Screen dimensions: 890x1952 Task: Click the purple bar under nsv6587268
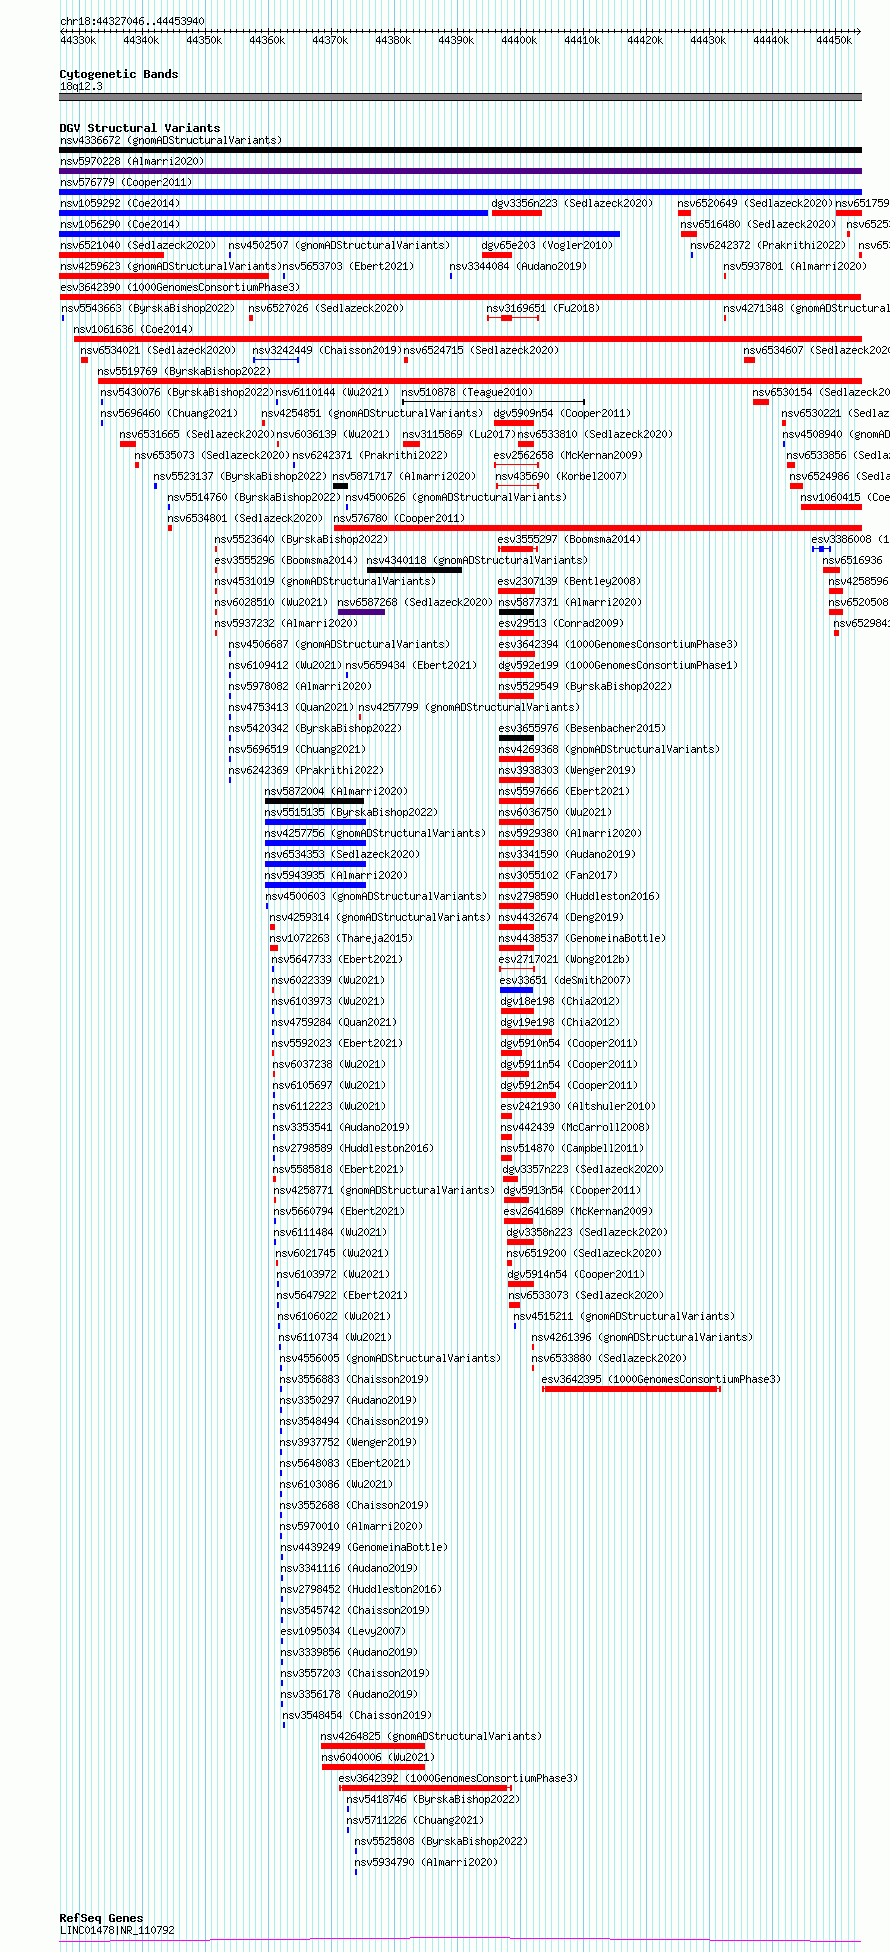point(361,612)
